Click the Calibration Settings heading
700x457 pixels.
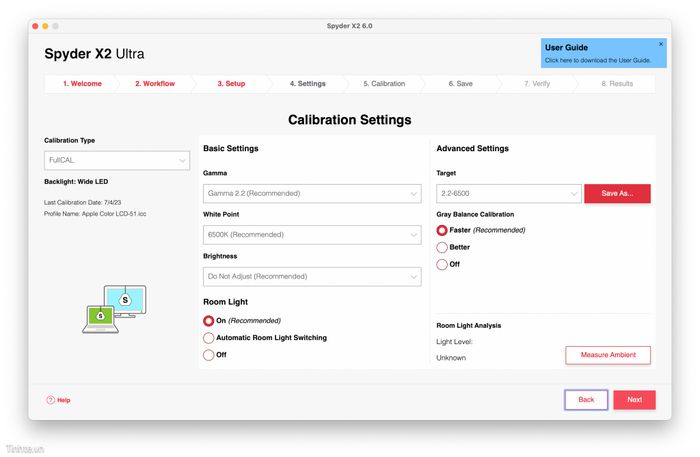coord(350,120)
